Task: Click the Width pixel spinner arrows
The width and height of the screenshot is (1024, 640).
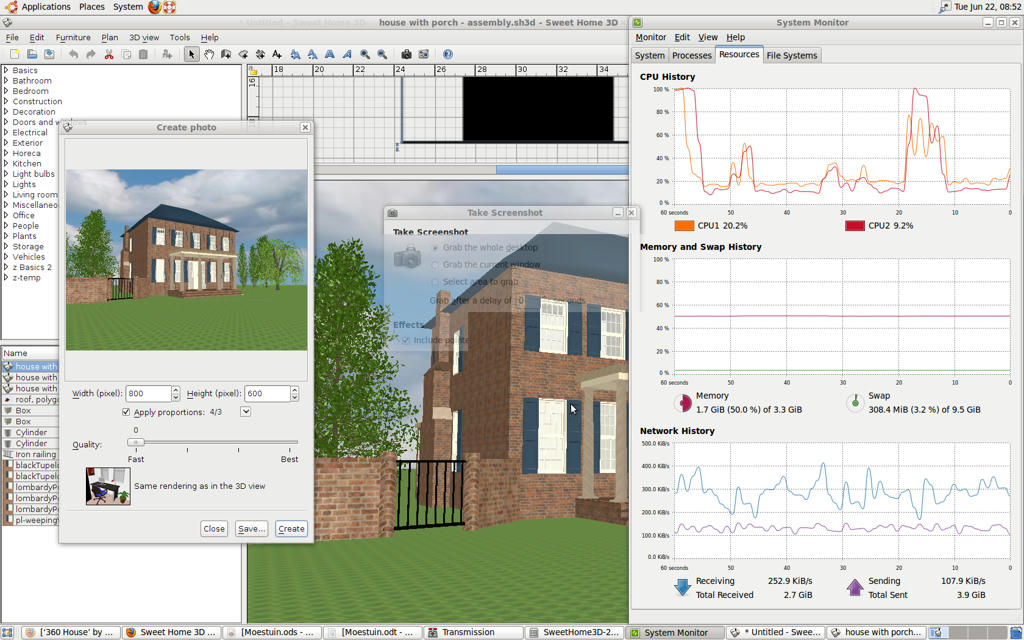Action: 176,393
